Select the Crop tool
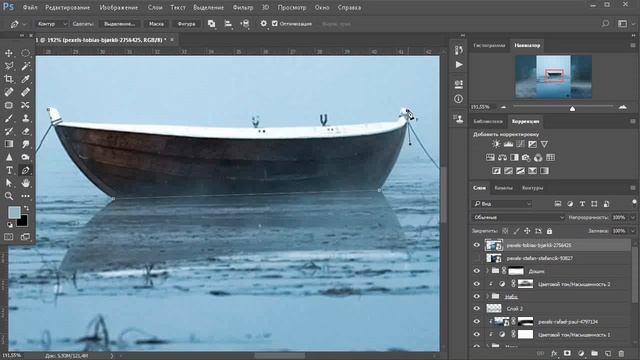 [x=9, y=79]
